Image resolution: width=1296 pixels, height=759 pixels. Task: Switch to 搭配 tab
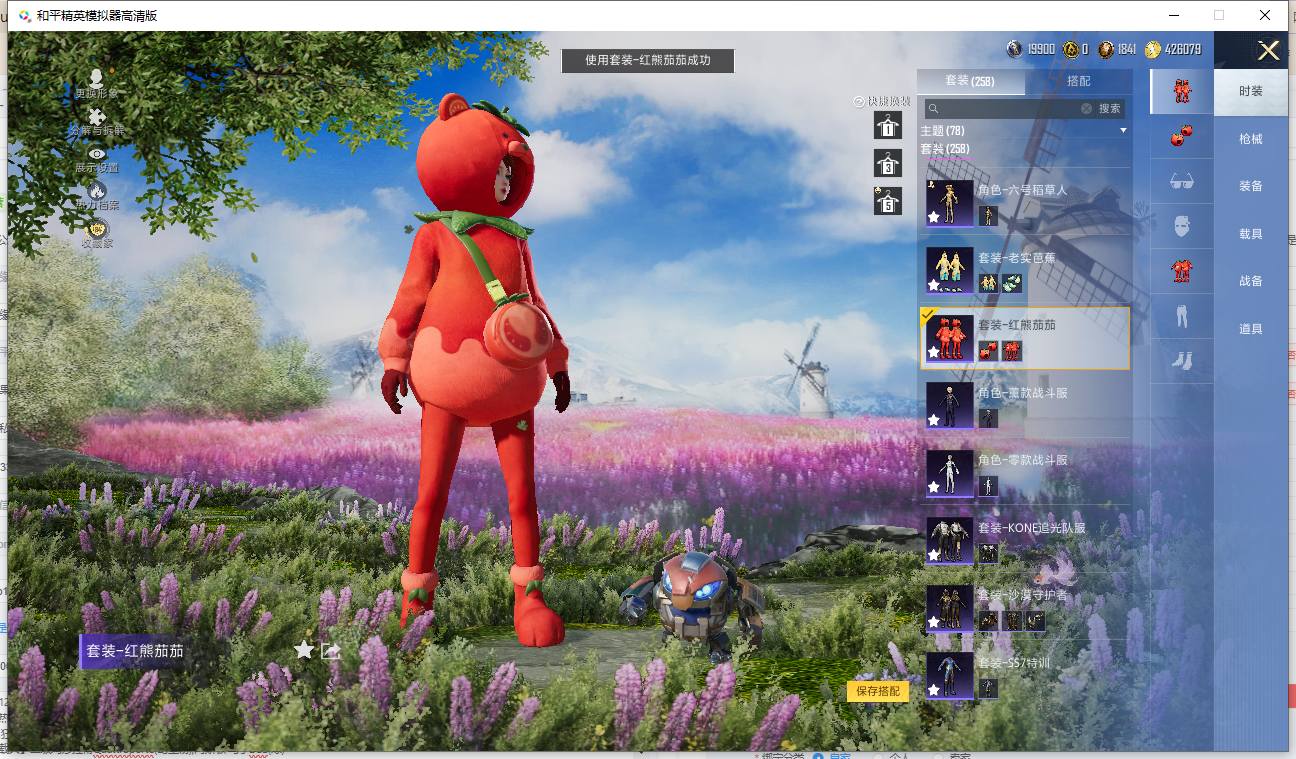(x=1079, y=81)
